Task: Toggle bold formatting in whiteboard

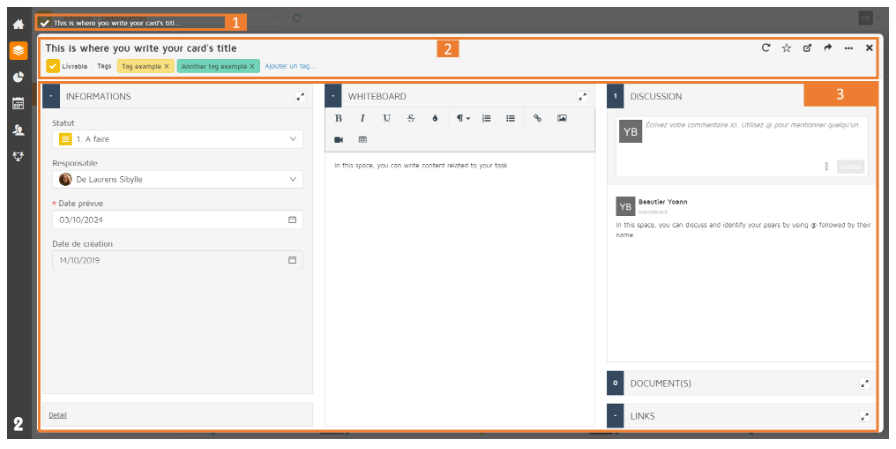Action: click(x=338, y=118)
